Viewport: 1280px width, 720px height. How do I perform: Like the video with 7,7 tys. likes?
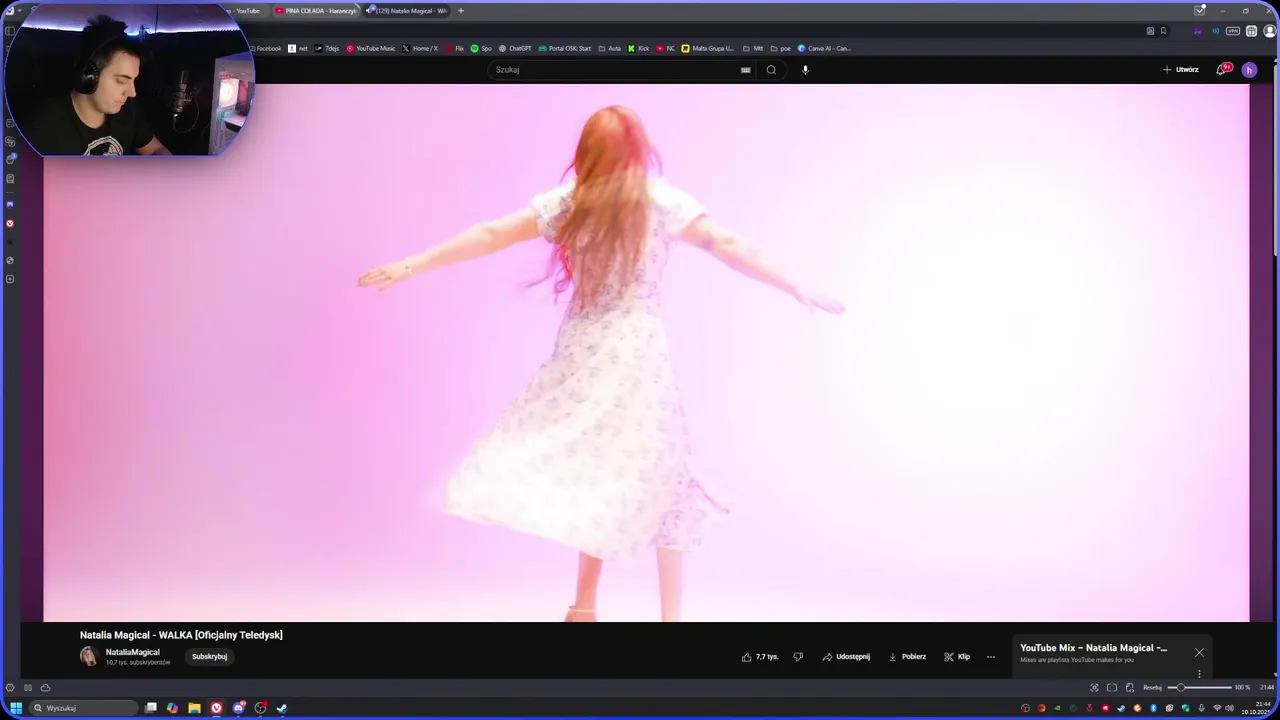pyautogui.click(x=760, y=657)
